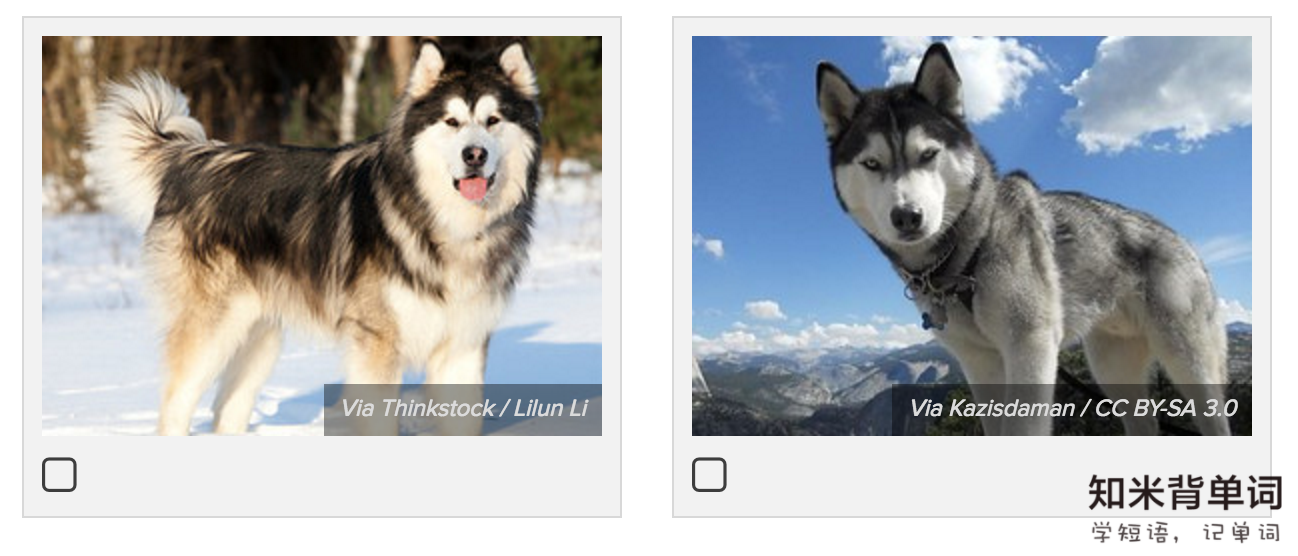Click the malamute's pink tongue
1298x556 pixels.
pos(473,188)
